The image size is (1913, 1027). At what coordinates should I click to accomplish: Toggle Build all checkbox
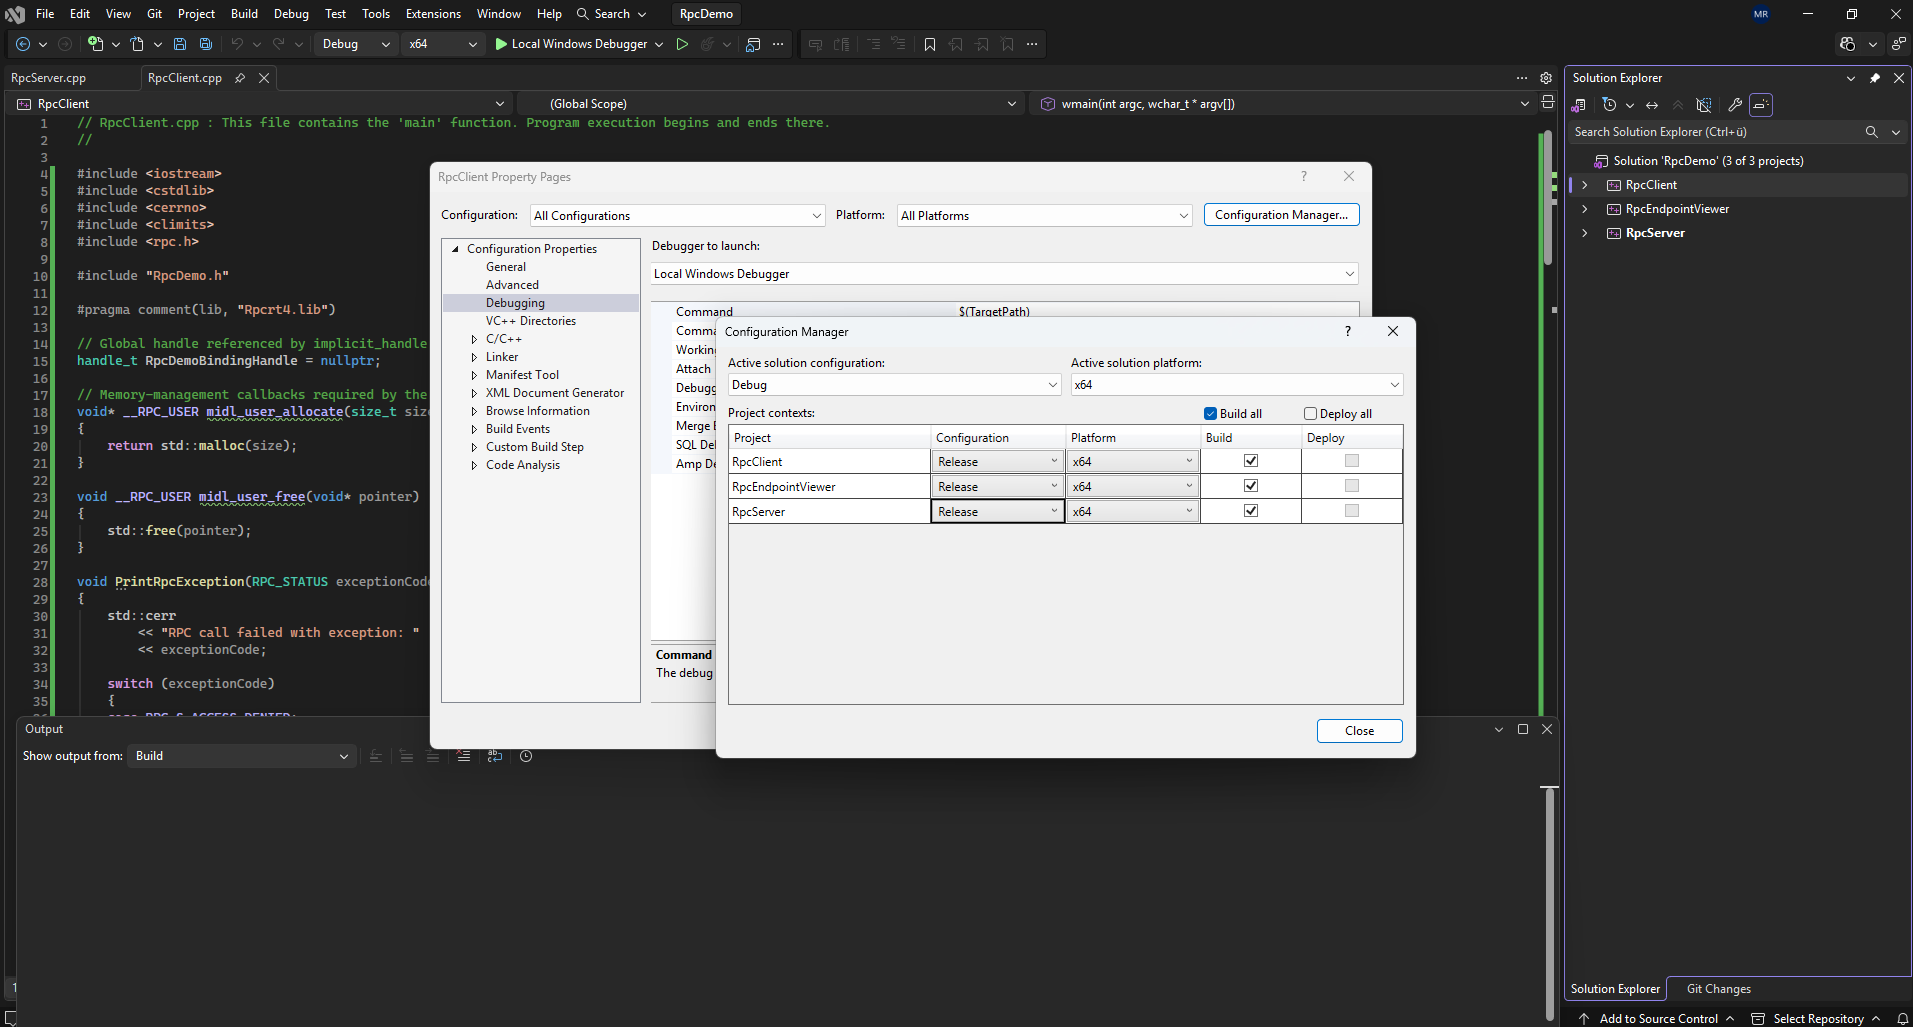[1210, 414]
